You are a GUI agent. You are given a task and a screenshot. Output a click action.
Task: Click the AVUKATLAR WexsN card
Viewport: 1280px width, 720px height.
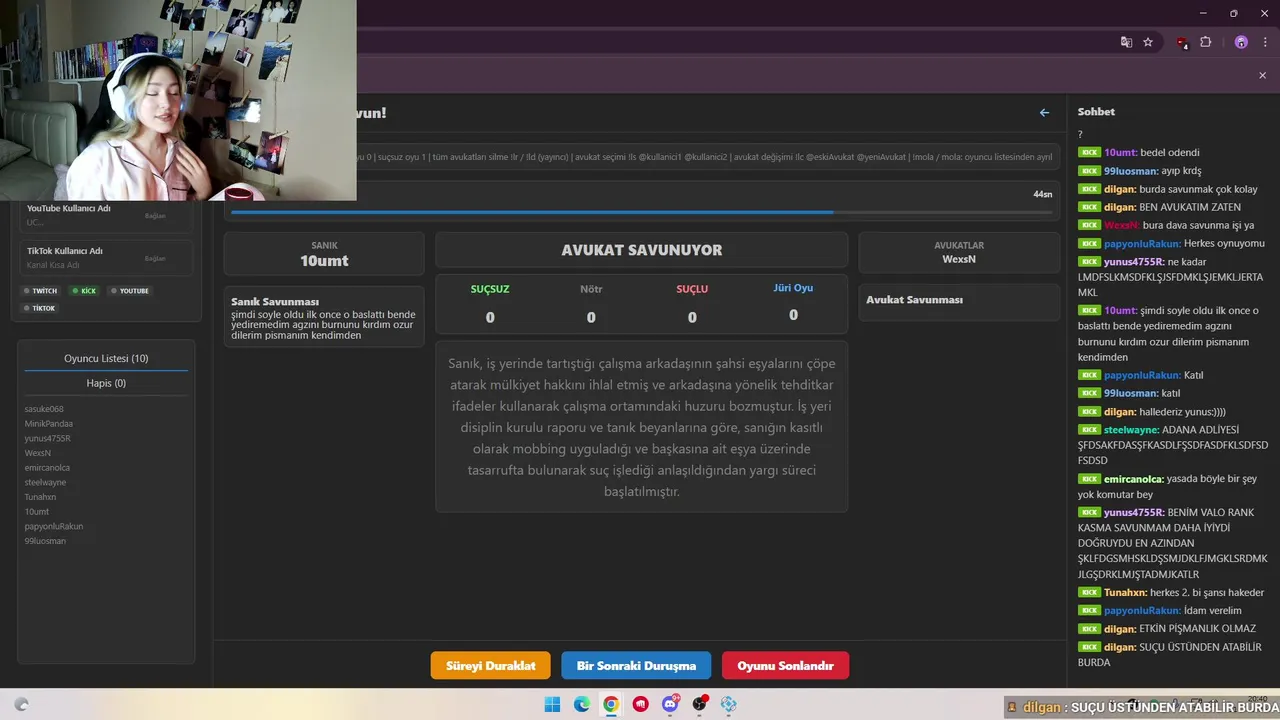959,252
